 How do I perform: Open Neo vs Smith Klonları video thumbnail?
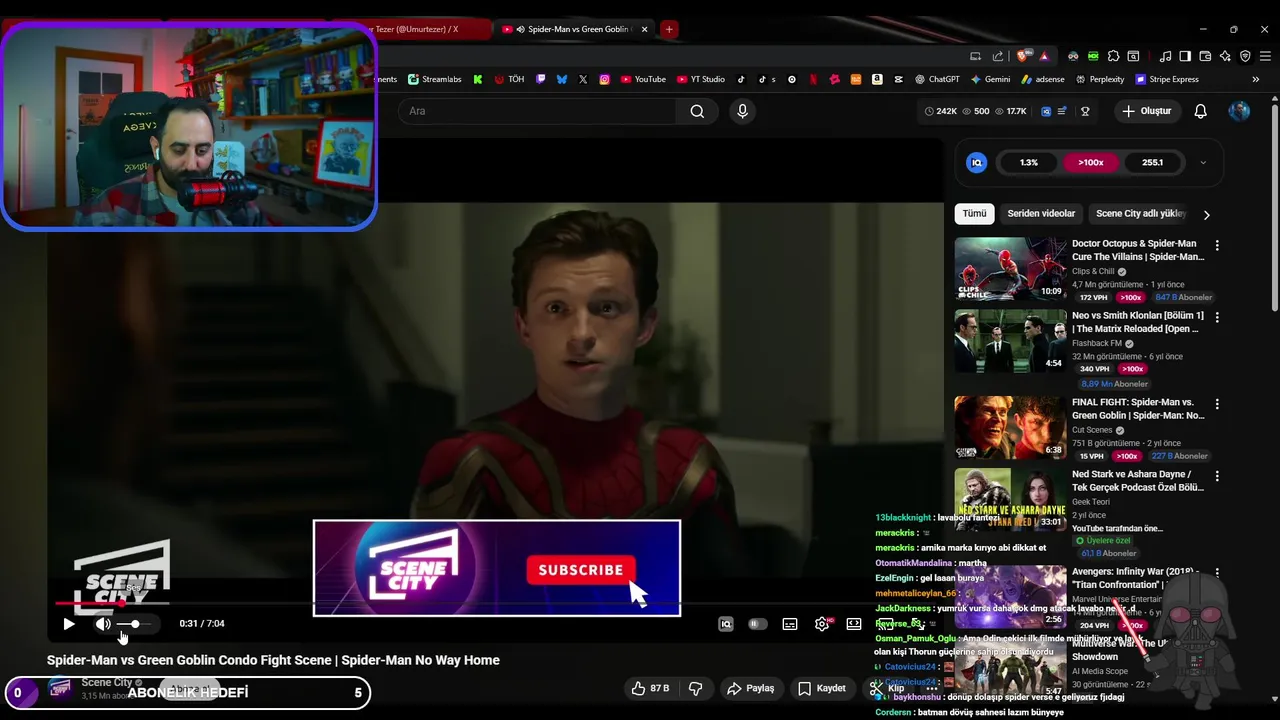tap(1010, 340)
